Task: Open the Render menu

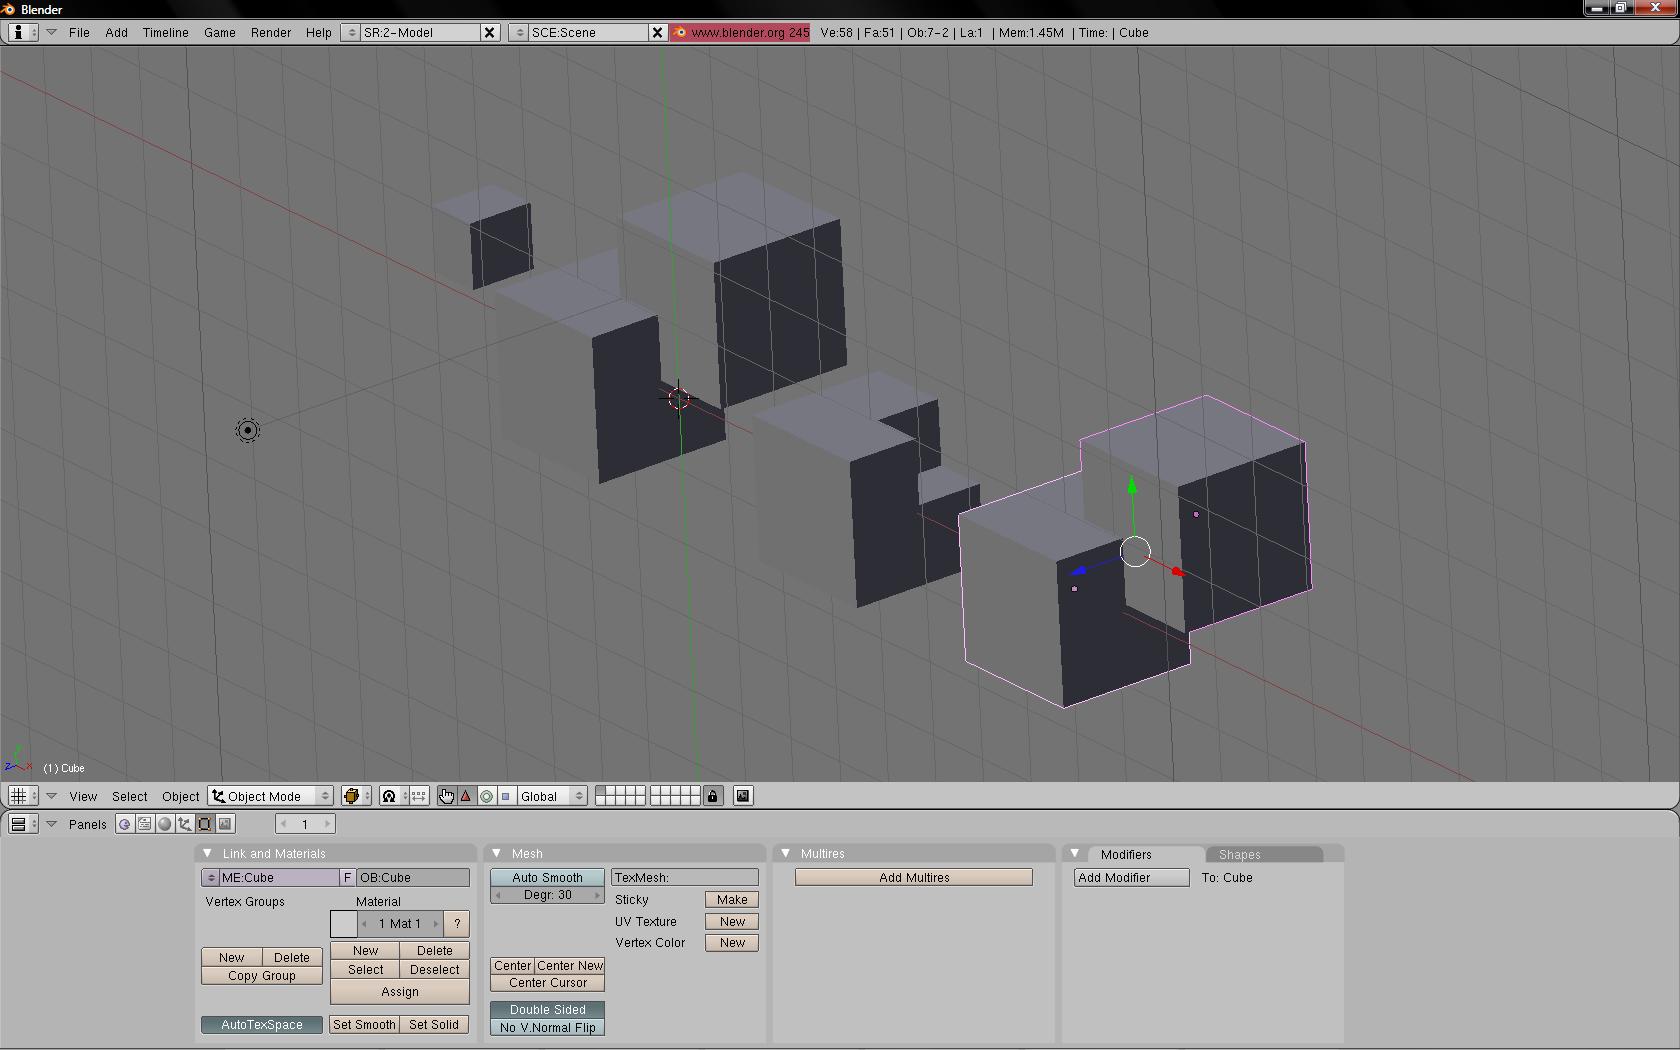Action: pos(270,32)
